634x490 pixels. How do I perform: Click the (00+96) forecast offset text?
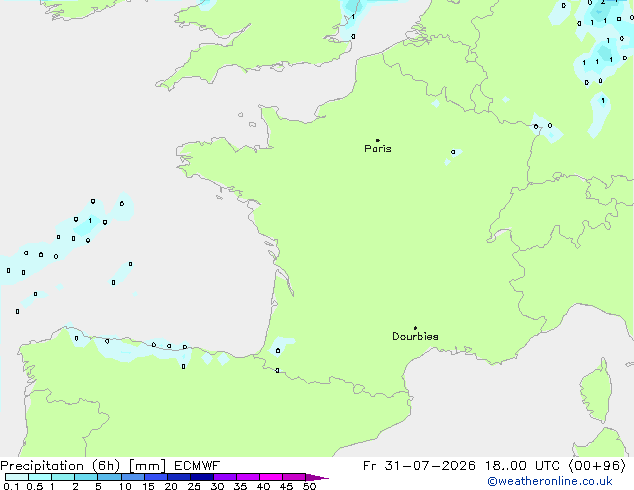coord(597,466)
